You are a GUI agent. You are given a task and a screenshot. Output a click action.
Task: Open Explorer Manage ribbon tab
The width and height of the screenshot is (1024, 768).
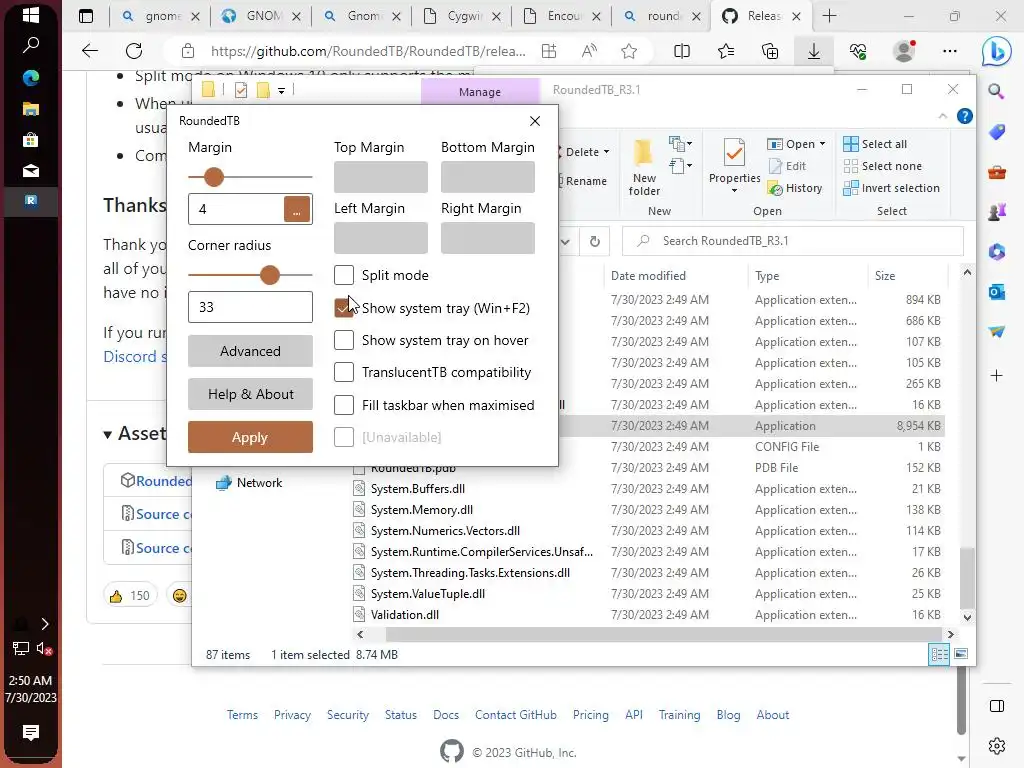coord(480,91)
